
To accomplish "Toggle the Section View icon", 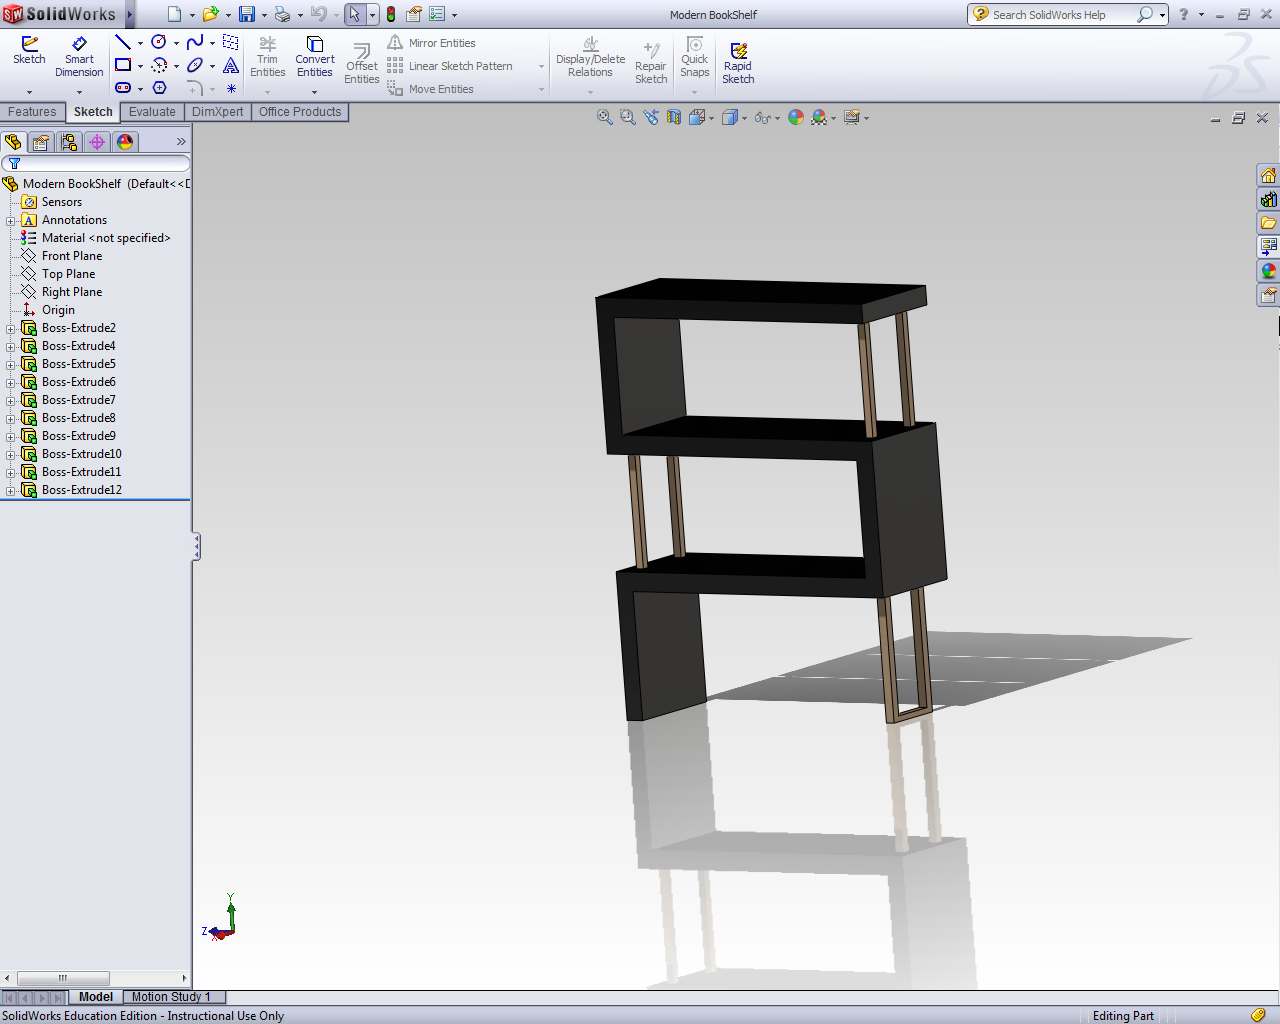I will pyautogui.click(x=674, y=117).
